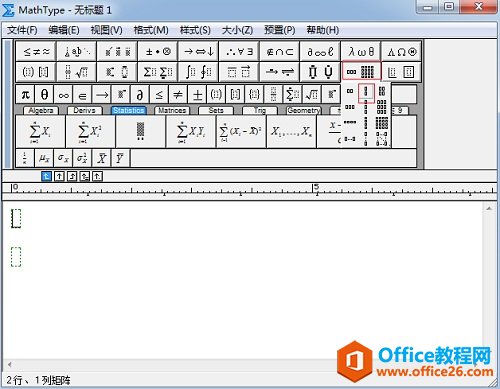Insert fraction template from small bar
Viewport: 500px width, 389px height.
click(273, 95)
